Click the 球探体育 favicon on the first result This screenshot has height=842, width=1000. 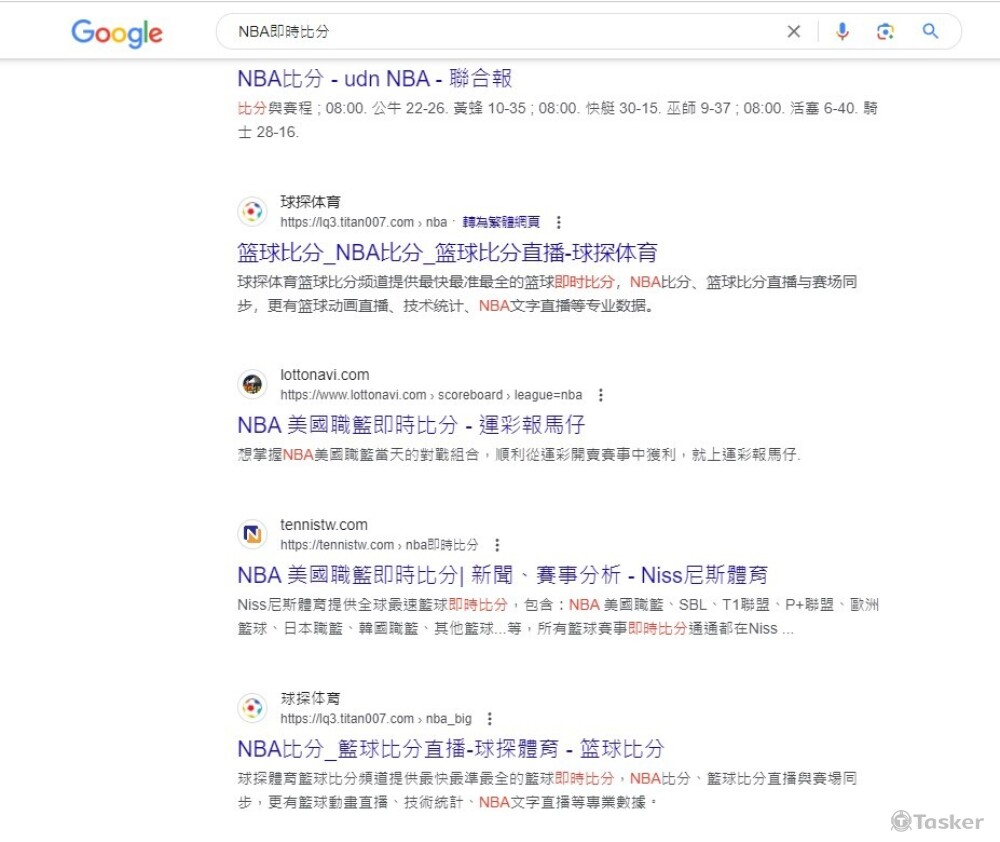click(252, 211)
